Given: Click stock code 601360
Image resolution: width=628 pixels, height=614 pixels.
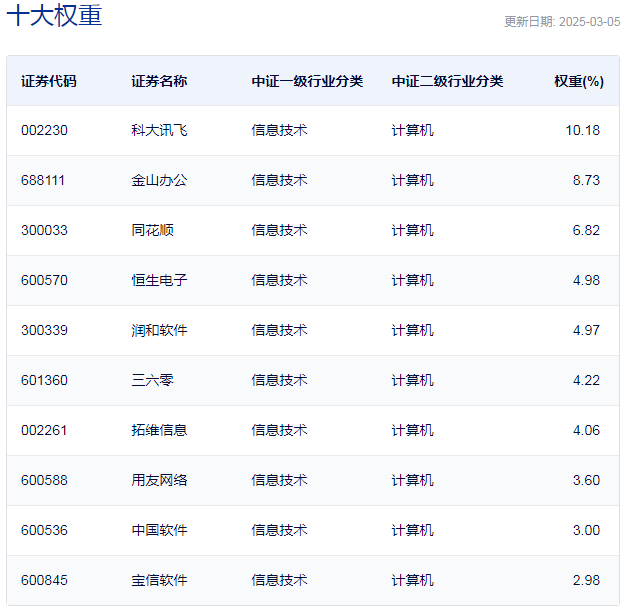Looking at the screenshot, I should (44, 380).
